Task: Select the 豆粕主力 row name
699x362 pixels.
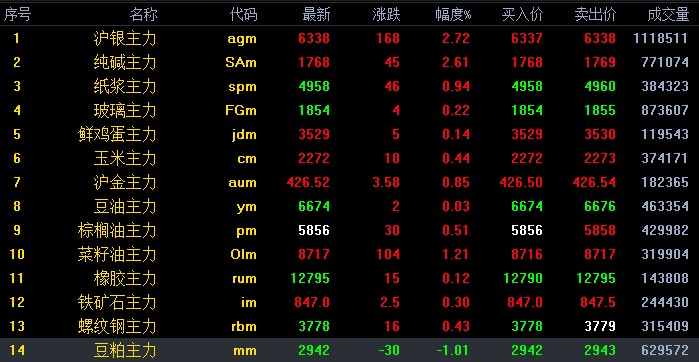Action: pos(125,351)
